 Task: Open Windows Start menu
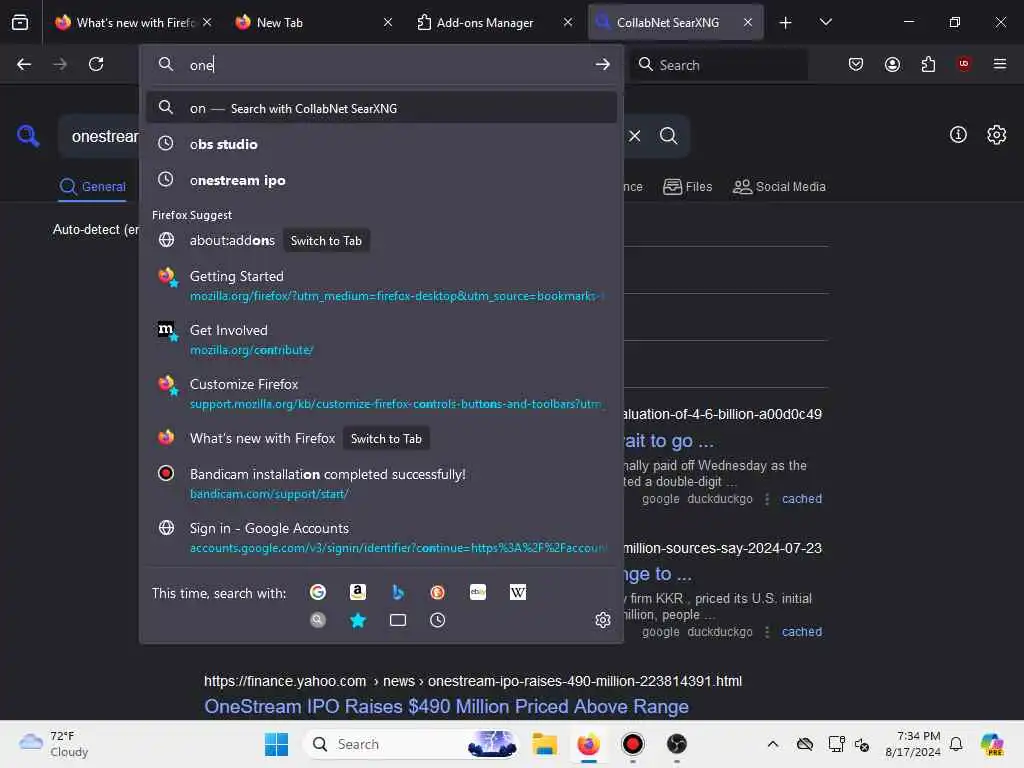click(276, 744)
